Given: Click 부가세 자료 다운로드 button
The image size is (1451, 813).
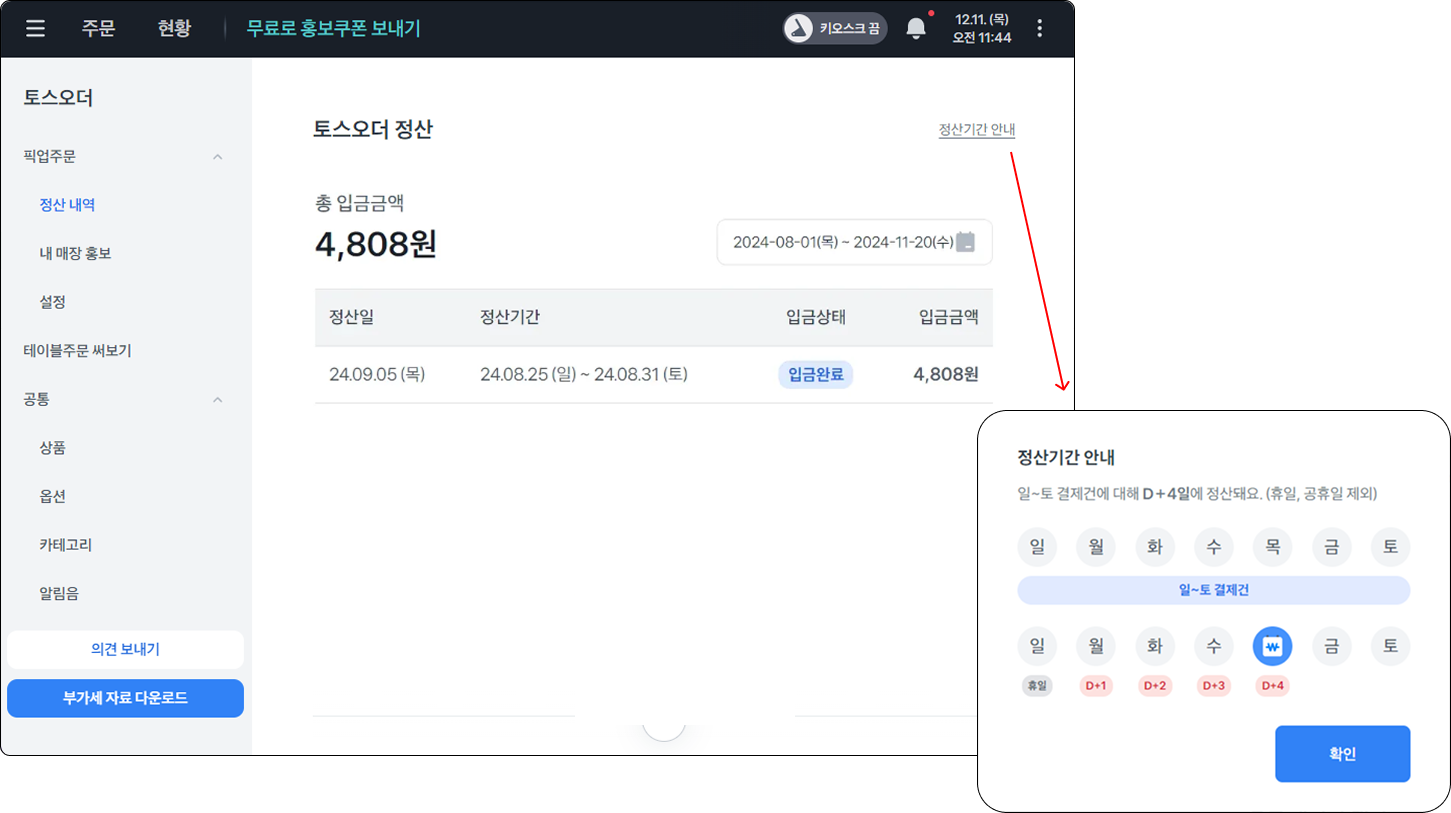Looking at the screenshot, I should click(125, 698).
